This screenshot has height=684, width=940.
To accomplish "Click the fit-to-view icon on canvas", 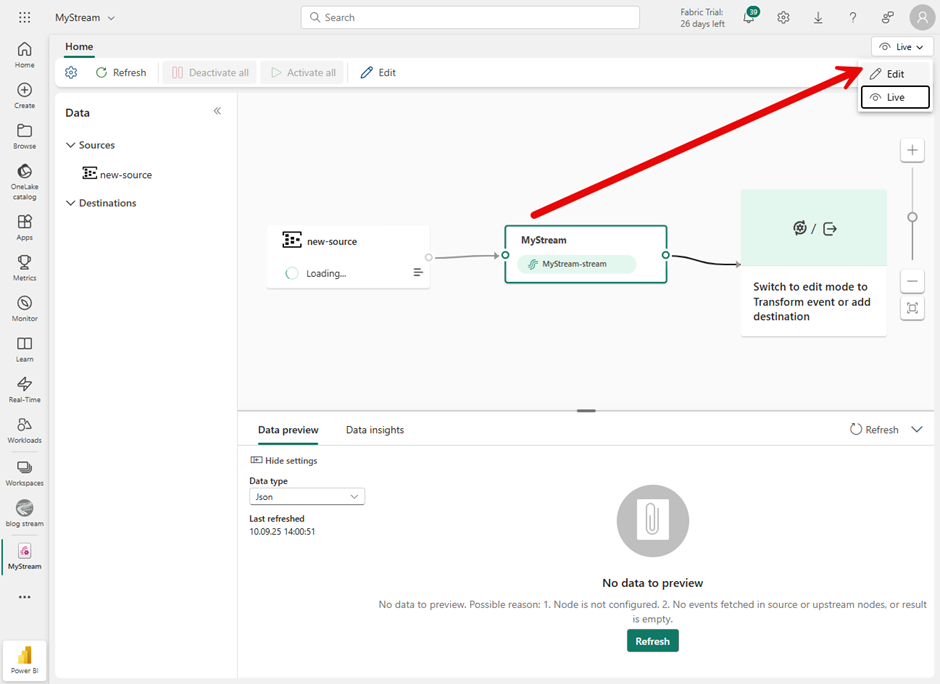I will coord(912,308).
